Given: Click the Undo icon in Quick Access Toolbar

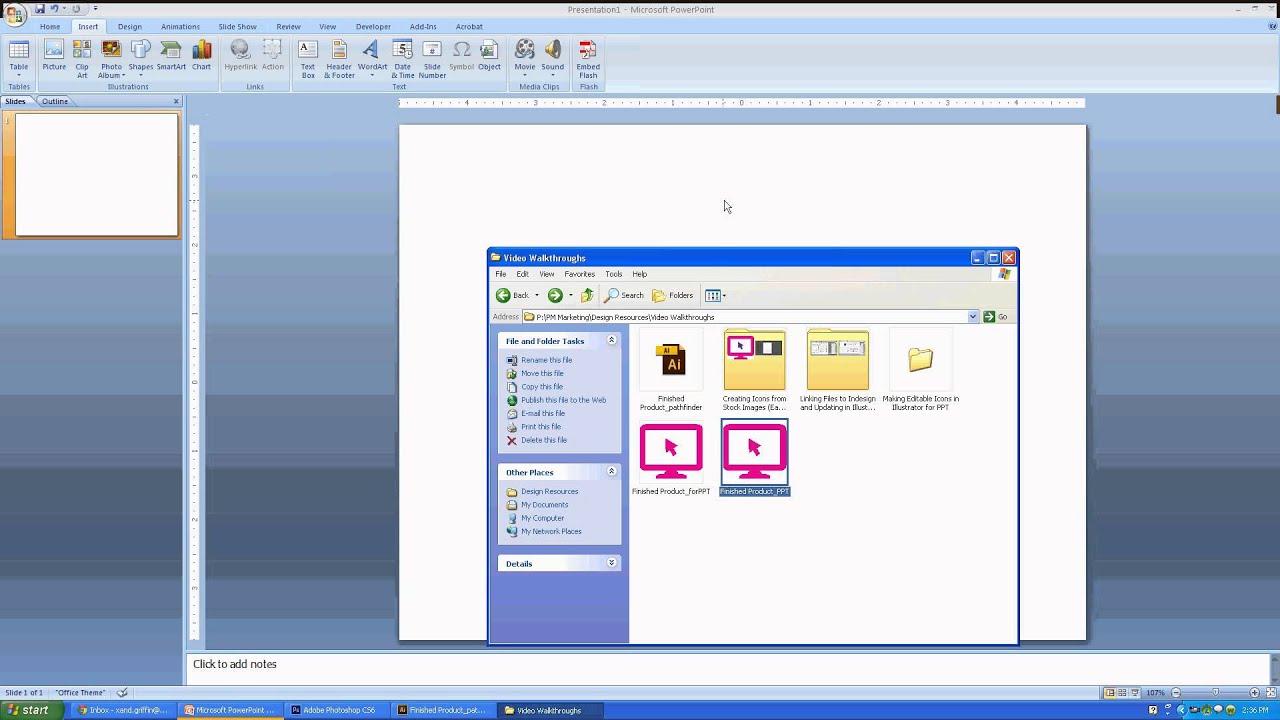Looking at the screenshot, I should pos(54,8).
